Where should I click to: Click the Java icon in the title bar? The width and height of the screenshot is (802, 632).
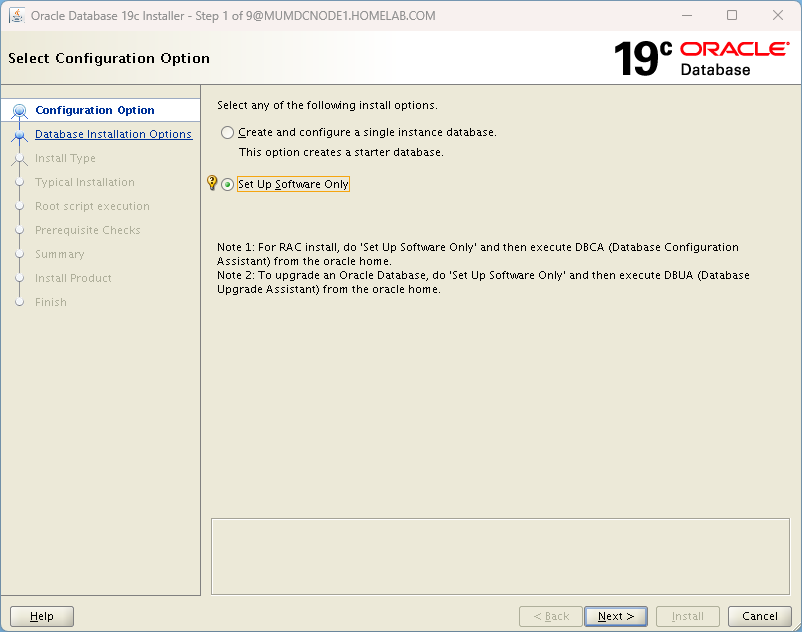(17, 16)
